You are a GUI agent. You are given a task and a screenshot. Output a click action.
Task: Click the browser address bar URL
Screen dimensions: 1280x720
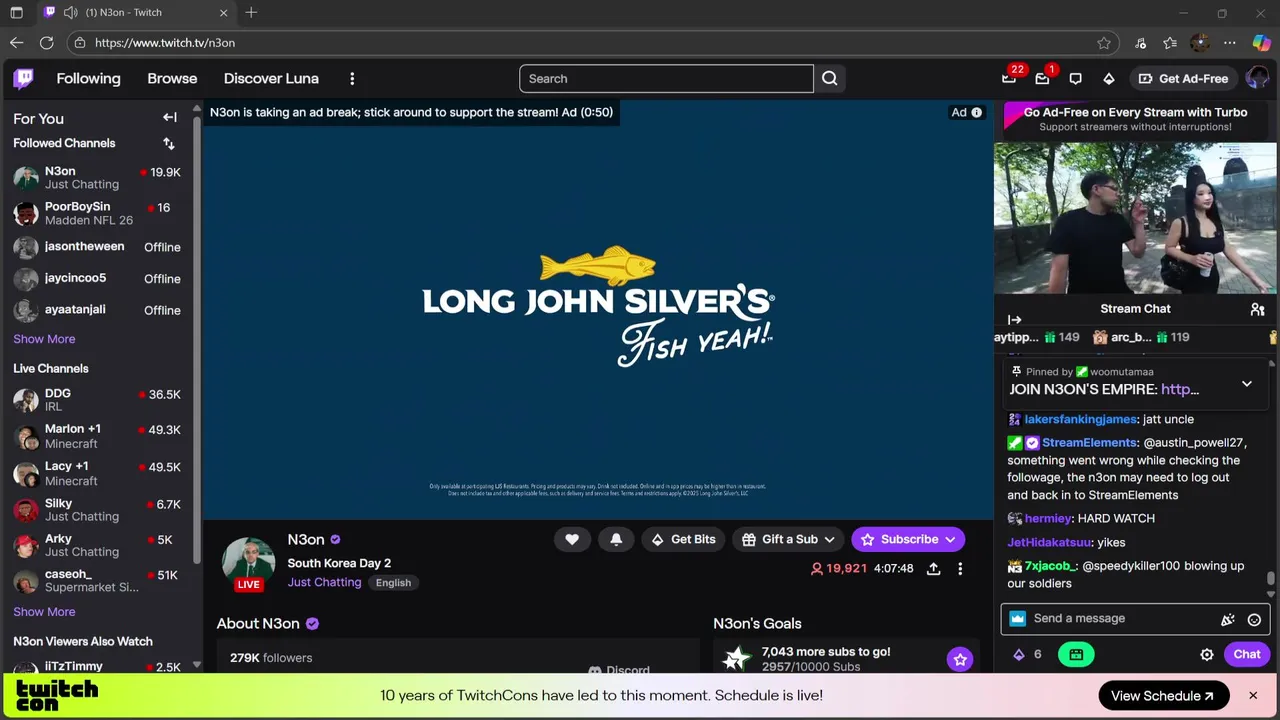pyautogui.click(x=165, y=43)
